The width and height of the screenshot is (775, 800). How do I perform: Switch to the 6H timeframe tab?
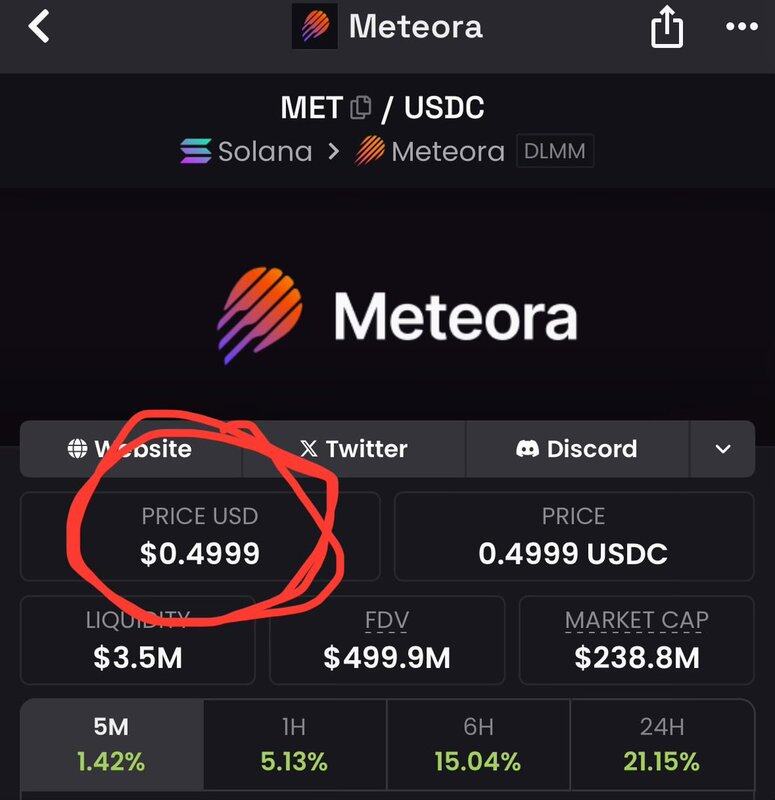click(478, 744)
